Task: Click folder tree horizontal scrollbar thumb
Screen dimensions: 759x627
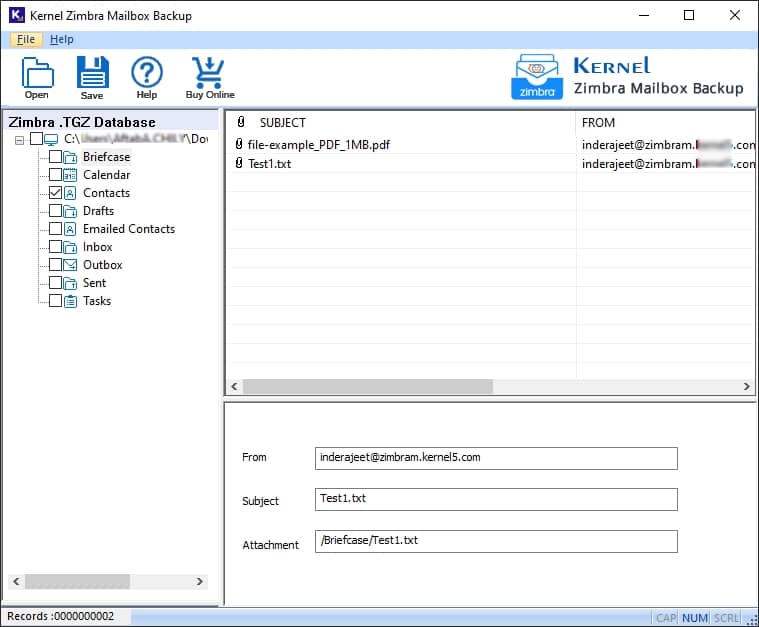Action: (77, 581)
